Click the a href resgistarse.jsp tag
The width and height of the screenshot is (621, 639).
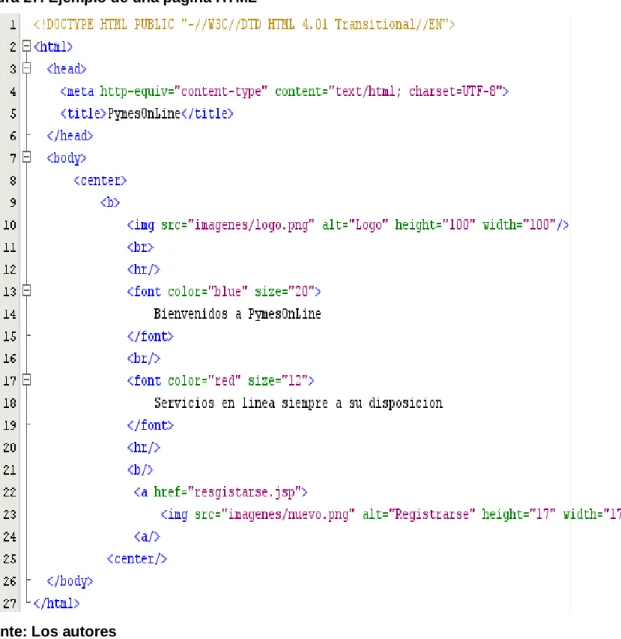220,492
